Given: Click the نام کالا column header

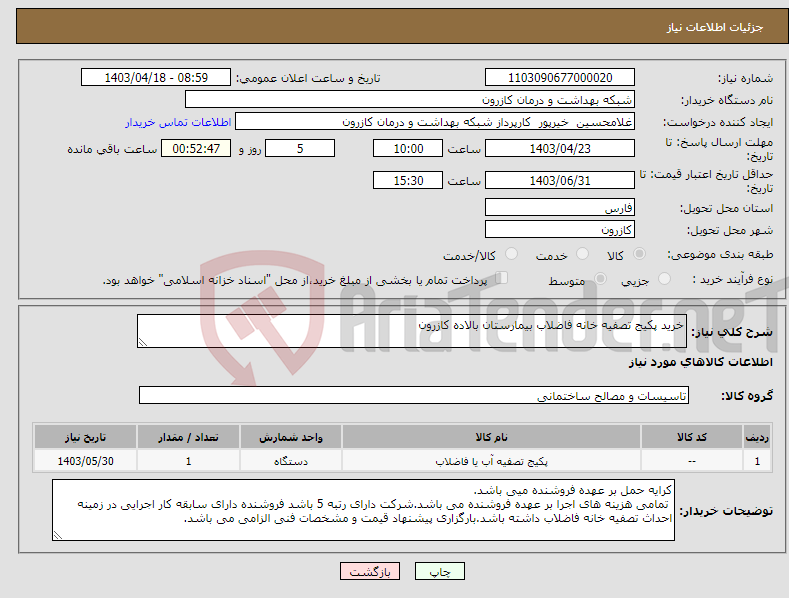Looking at the screenshot, I should click(x=491, y=437).
